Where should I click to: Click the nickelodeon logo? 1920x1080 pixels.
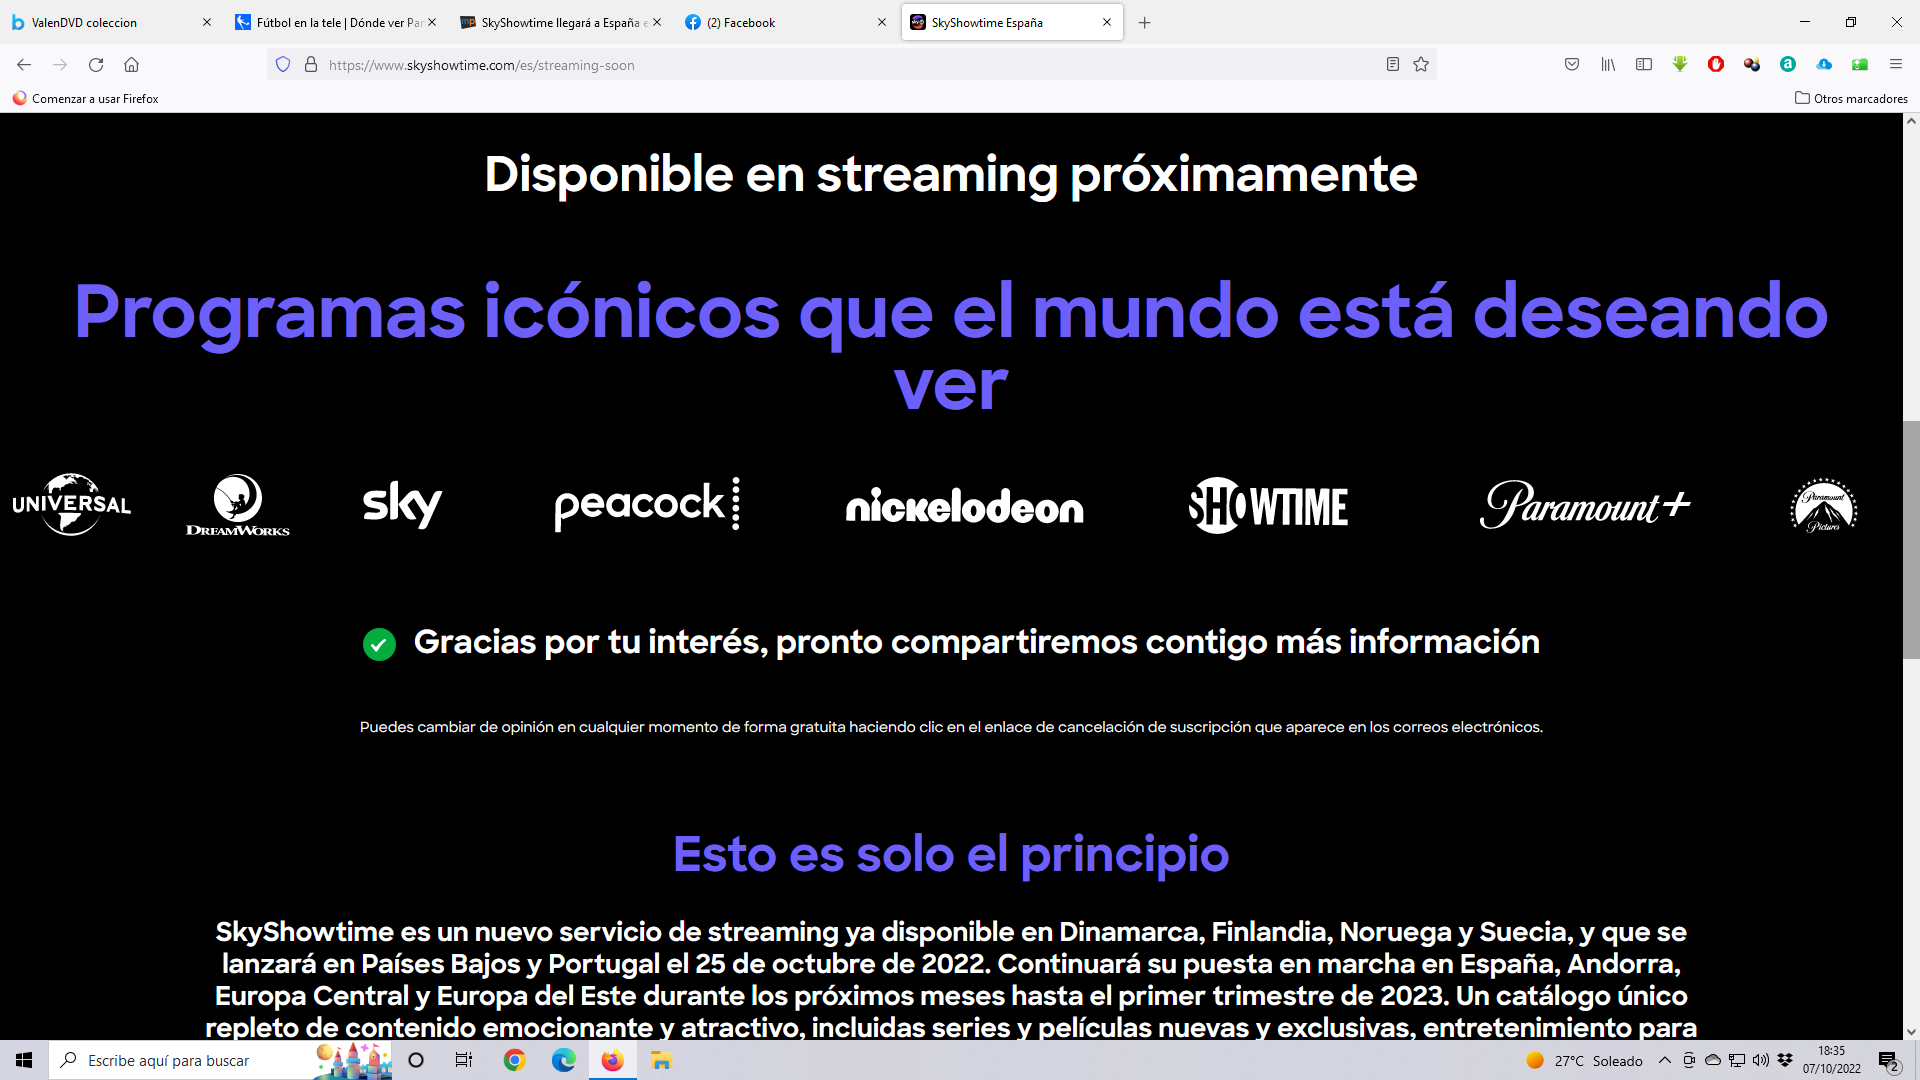pyautogui.click(x=964, y=507)
